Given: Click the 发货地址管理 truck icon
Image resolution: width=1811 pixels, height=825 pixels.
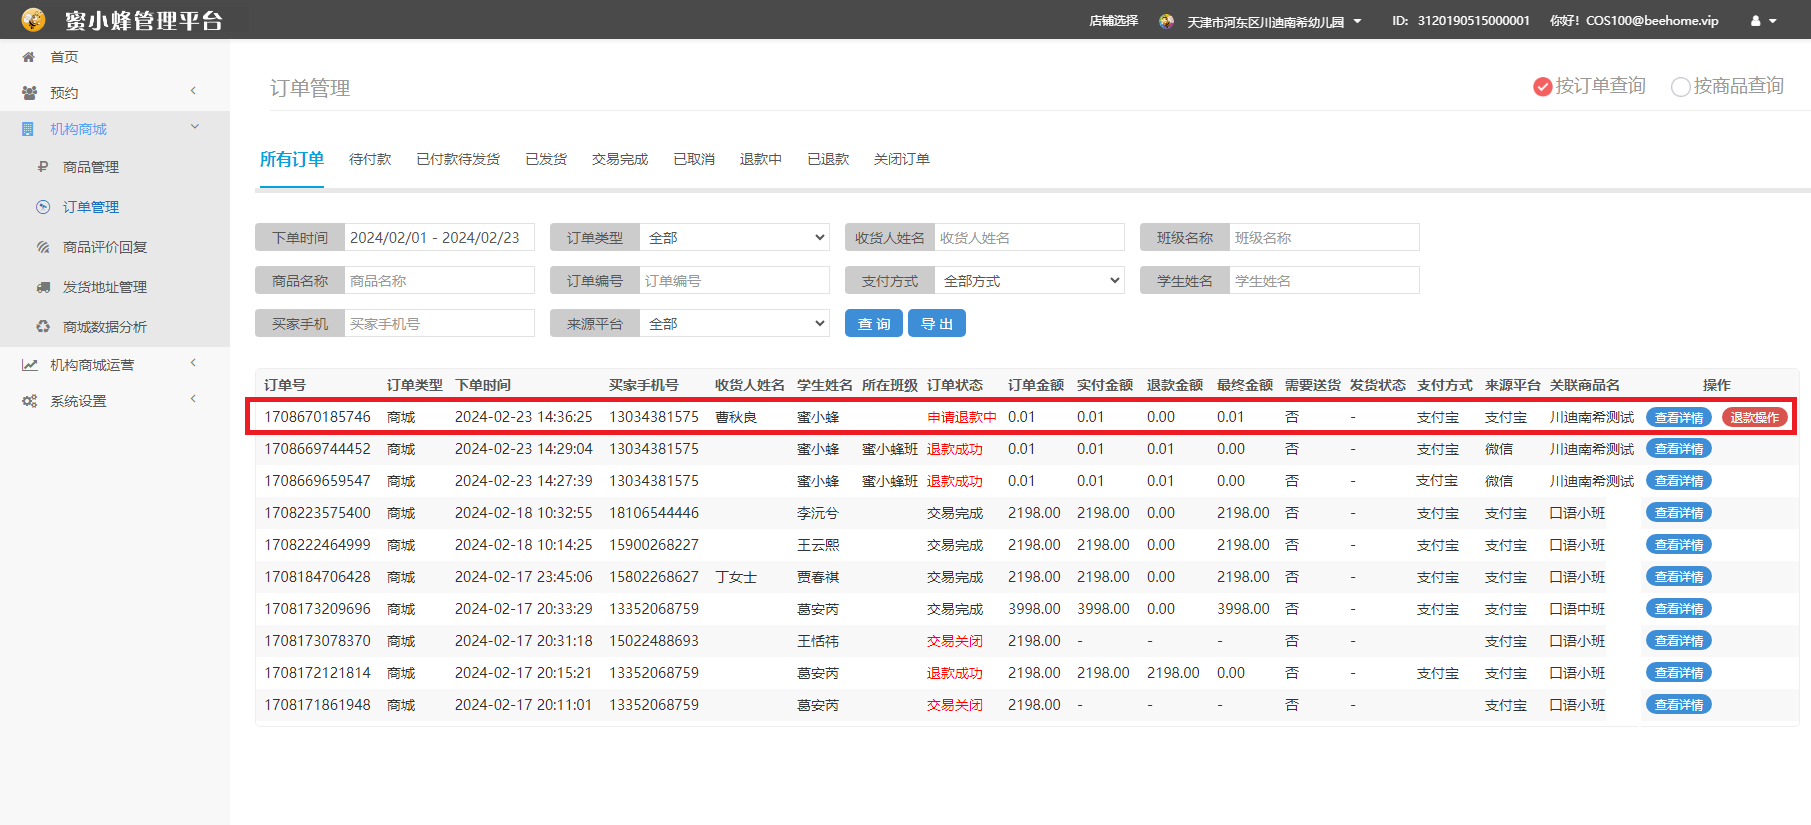Looking at the screenshot, I should (43, 287).
